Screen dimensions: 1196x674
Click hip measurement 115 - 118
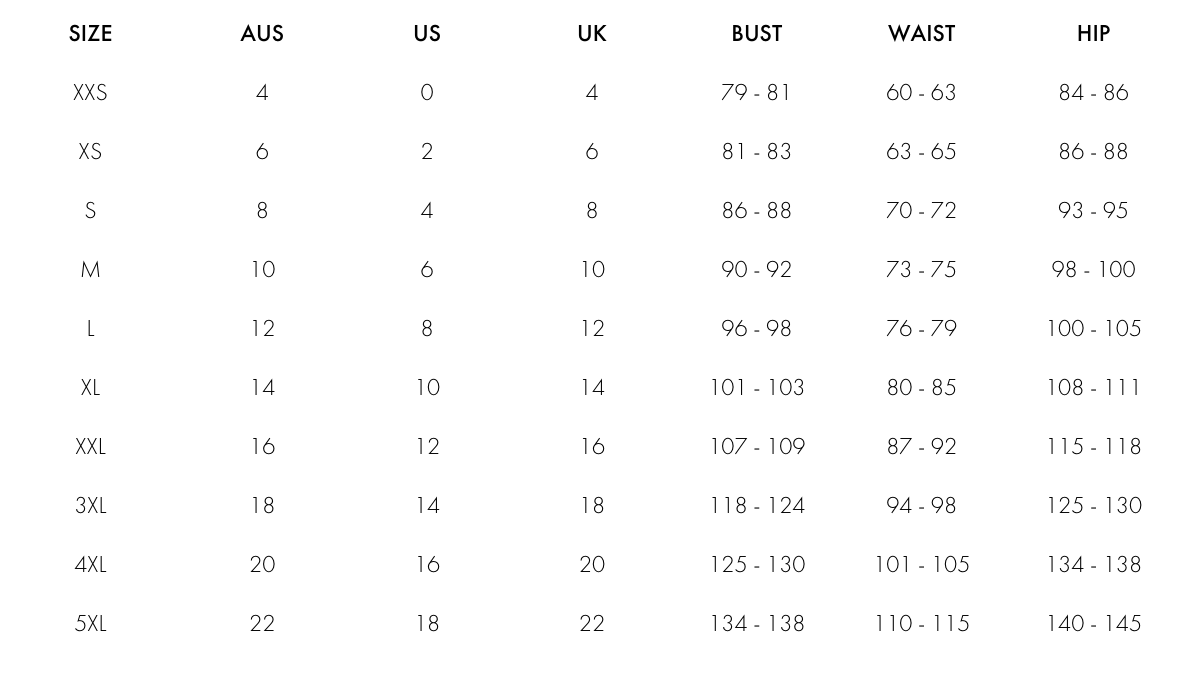pyautogui.click(x=1093, y=447)
